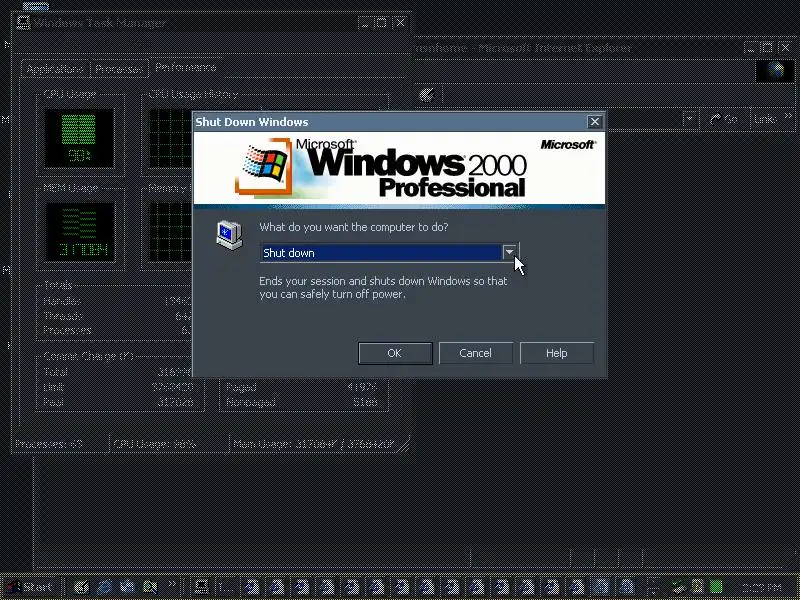Click 'Handles' label in Task Manager Totals

click(62, 301)
